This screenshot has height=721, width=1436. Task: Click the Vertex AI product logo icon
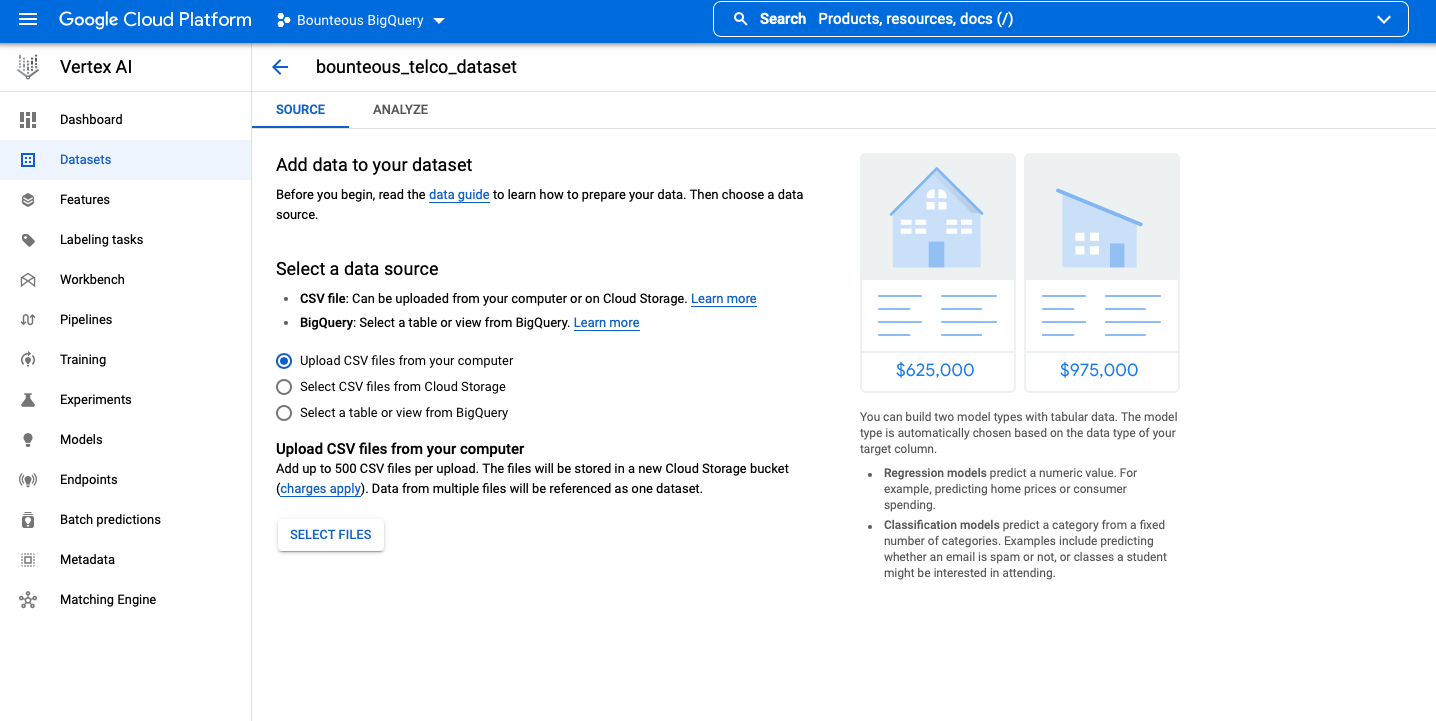pos(28,67)
